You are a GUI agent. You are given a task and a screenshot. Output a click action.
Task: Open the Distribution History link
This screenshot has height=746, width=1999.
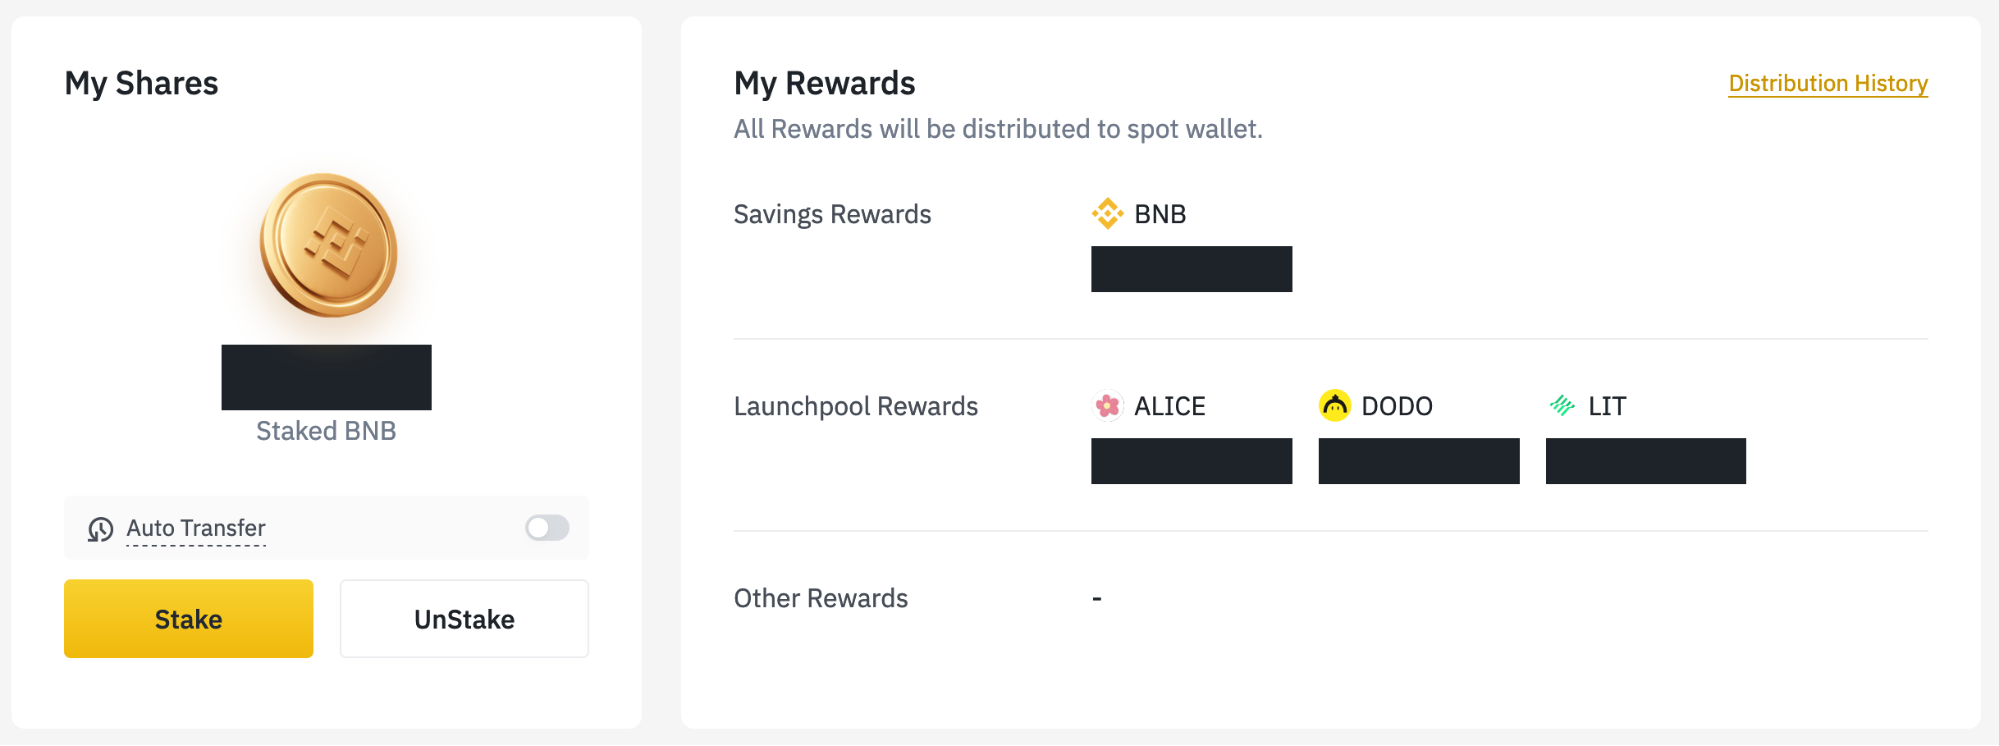pyautogui.click(x=1827, y=83)
